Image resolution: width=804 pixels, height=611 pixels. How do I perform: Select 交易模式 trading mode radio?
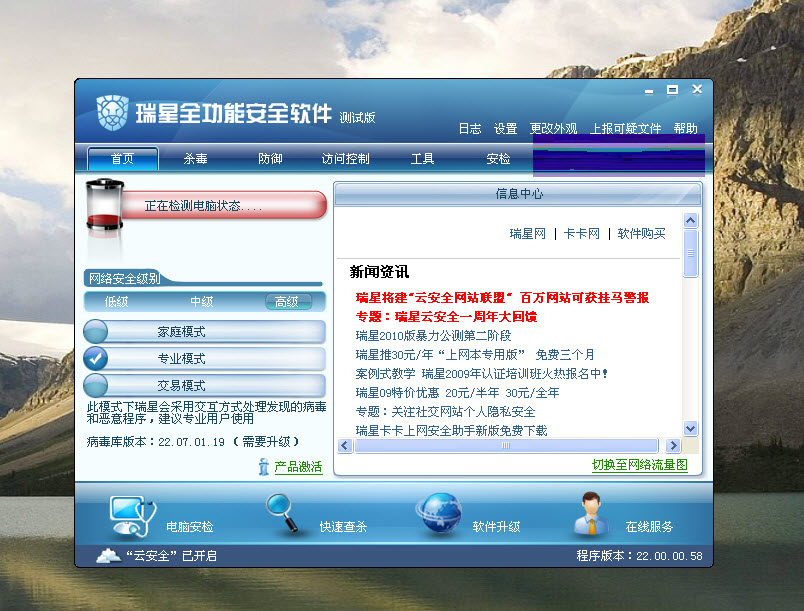coord(95,385)
